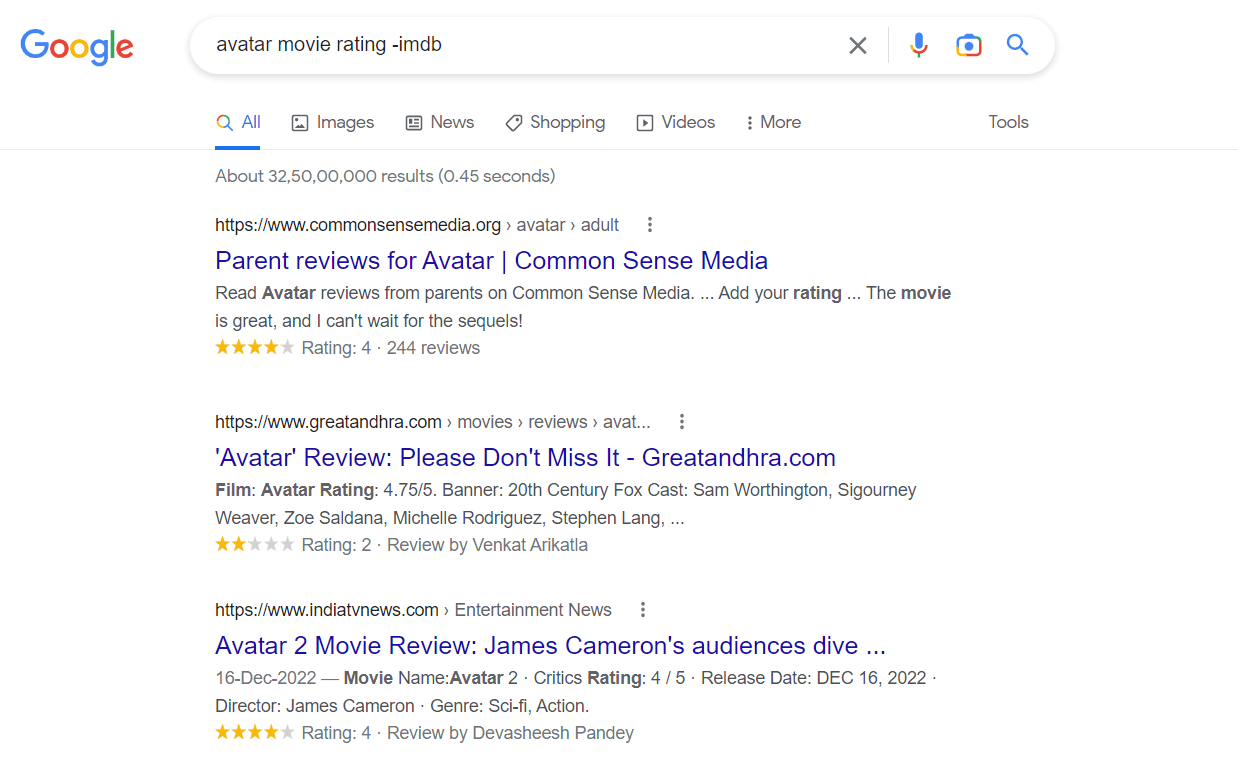
Task: Click the commonsensemedia.org URL breadcrumb
Action: click(417, 224)
